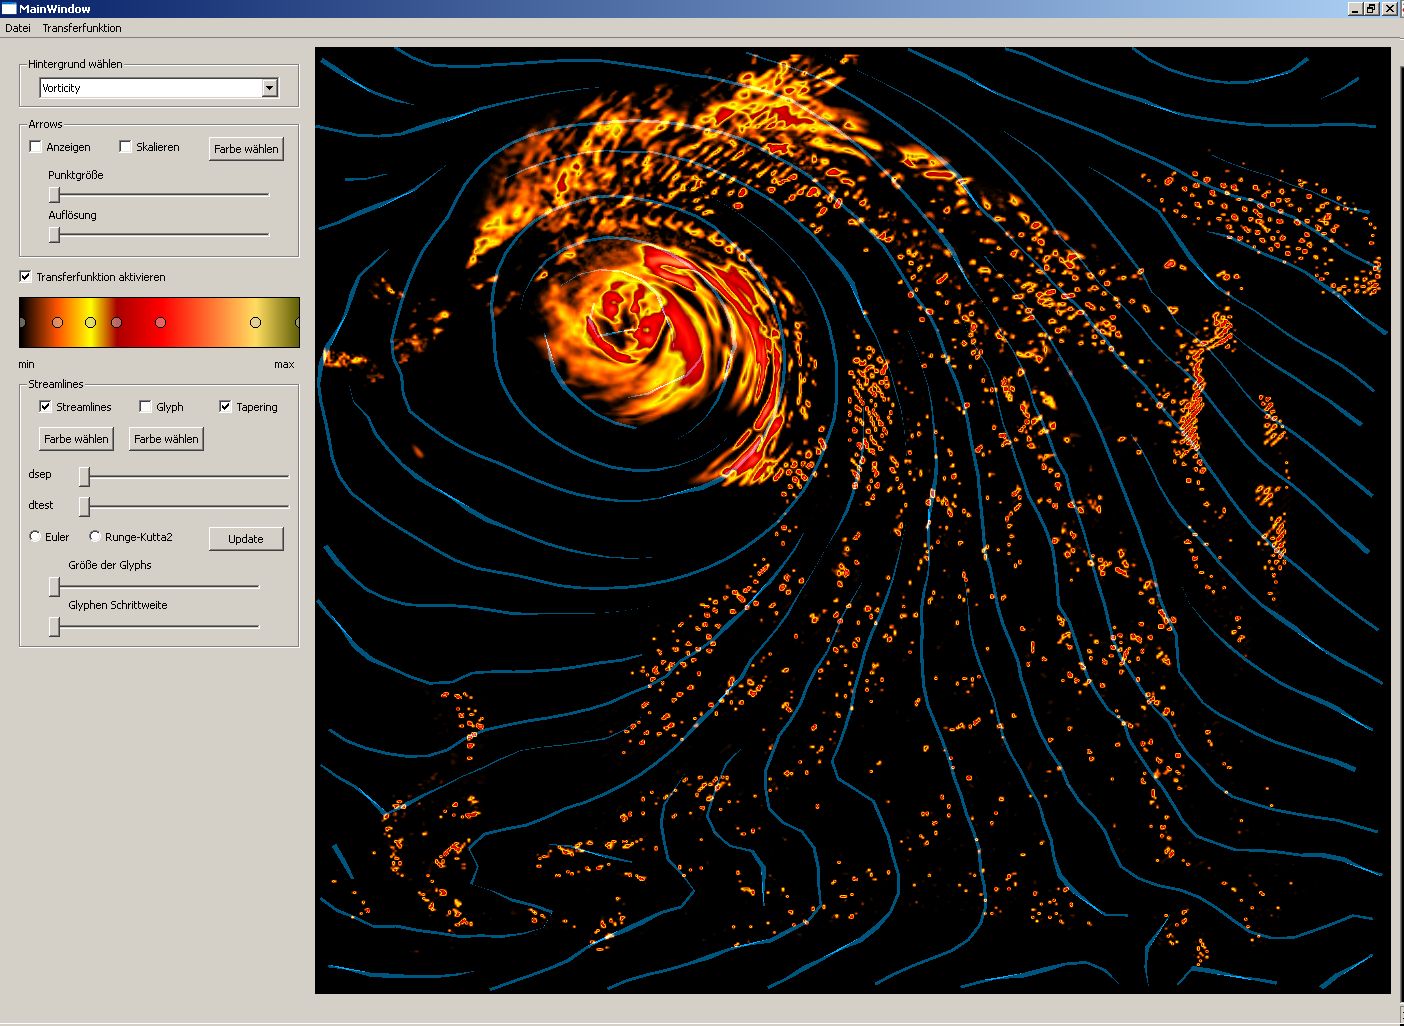Toggle the Skalieren checkbox
This screenshot has height=1026, width=1404.
[126, 147]
